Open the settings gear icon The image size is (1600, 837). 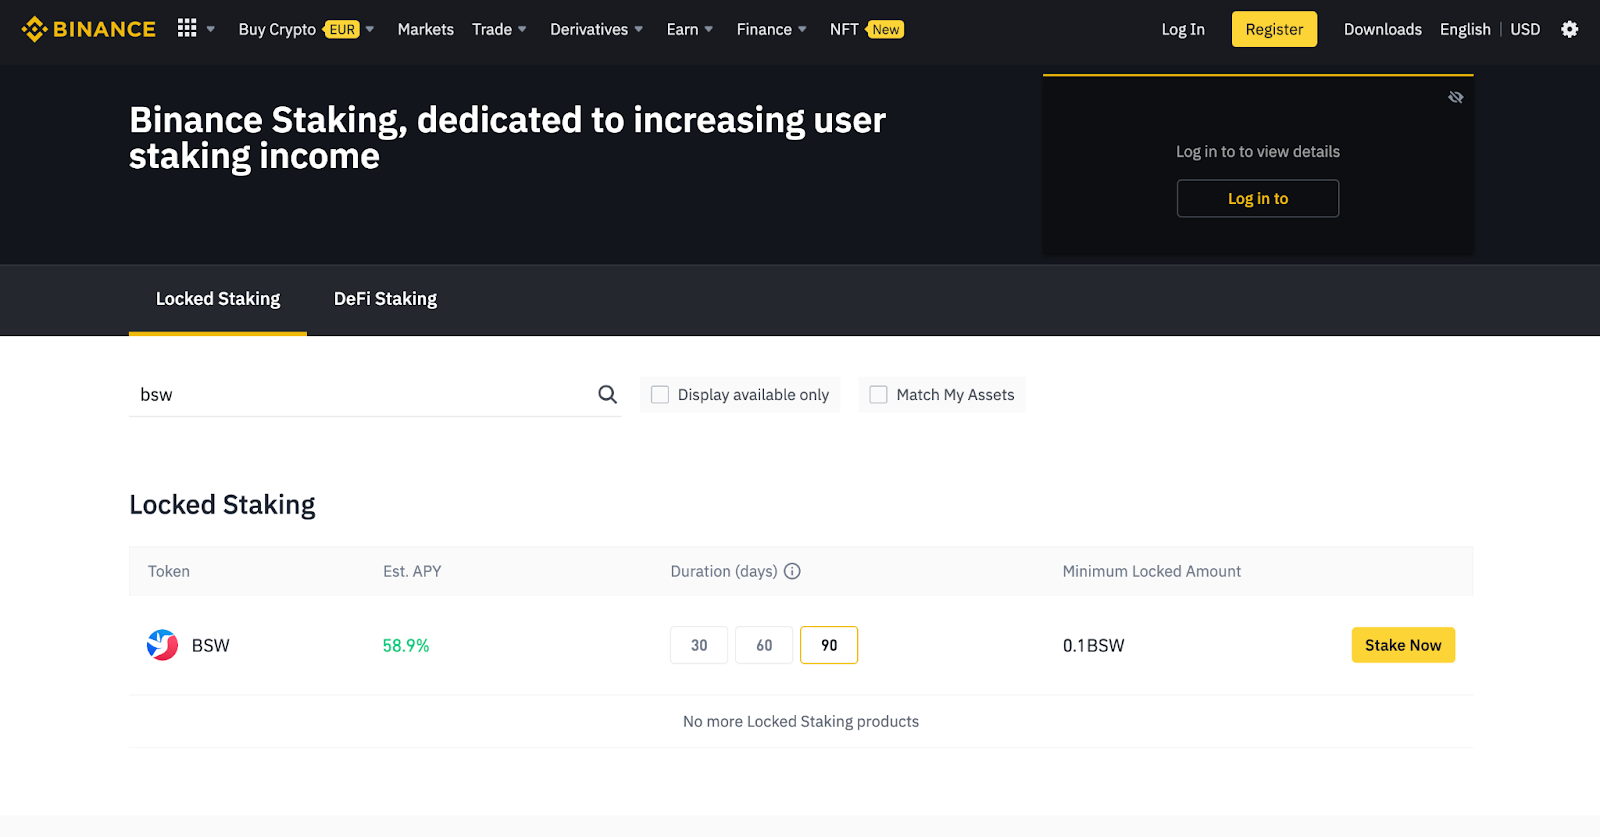(1570, 29)
